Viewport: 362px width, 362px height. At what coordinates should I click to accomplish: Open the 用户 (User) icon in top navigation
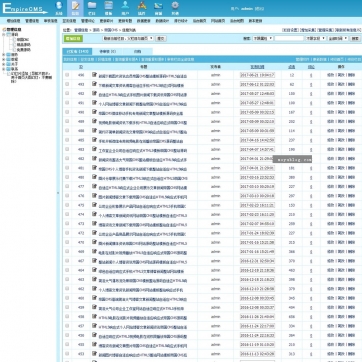(x=125, y=8)
